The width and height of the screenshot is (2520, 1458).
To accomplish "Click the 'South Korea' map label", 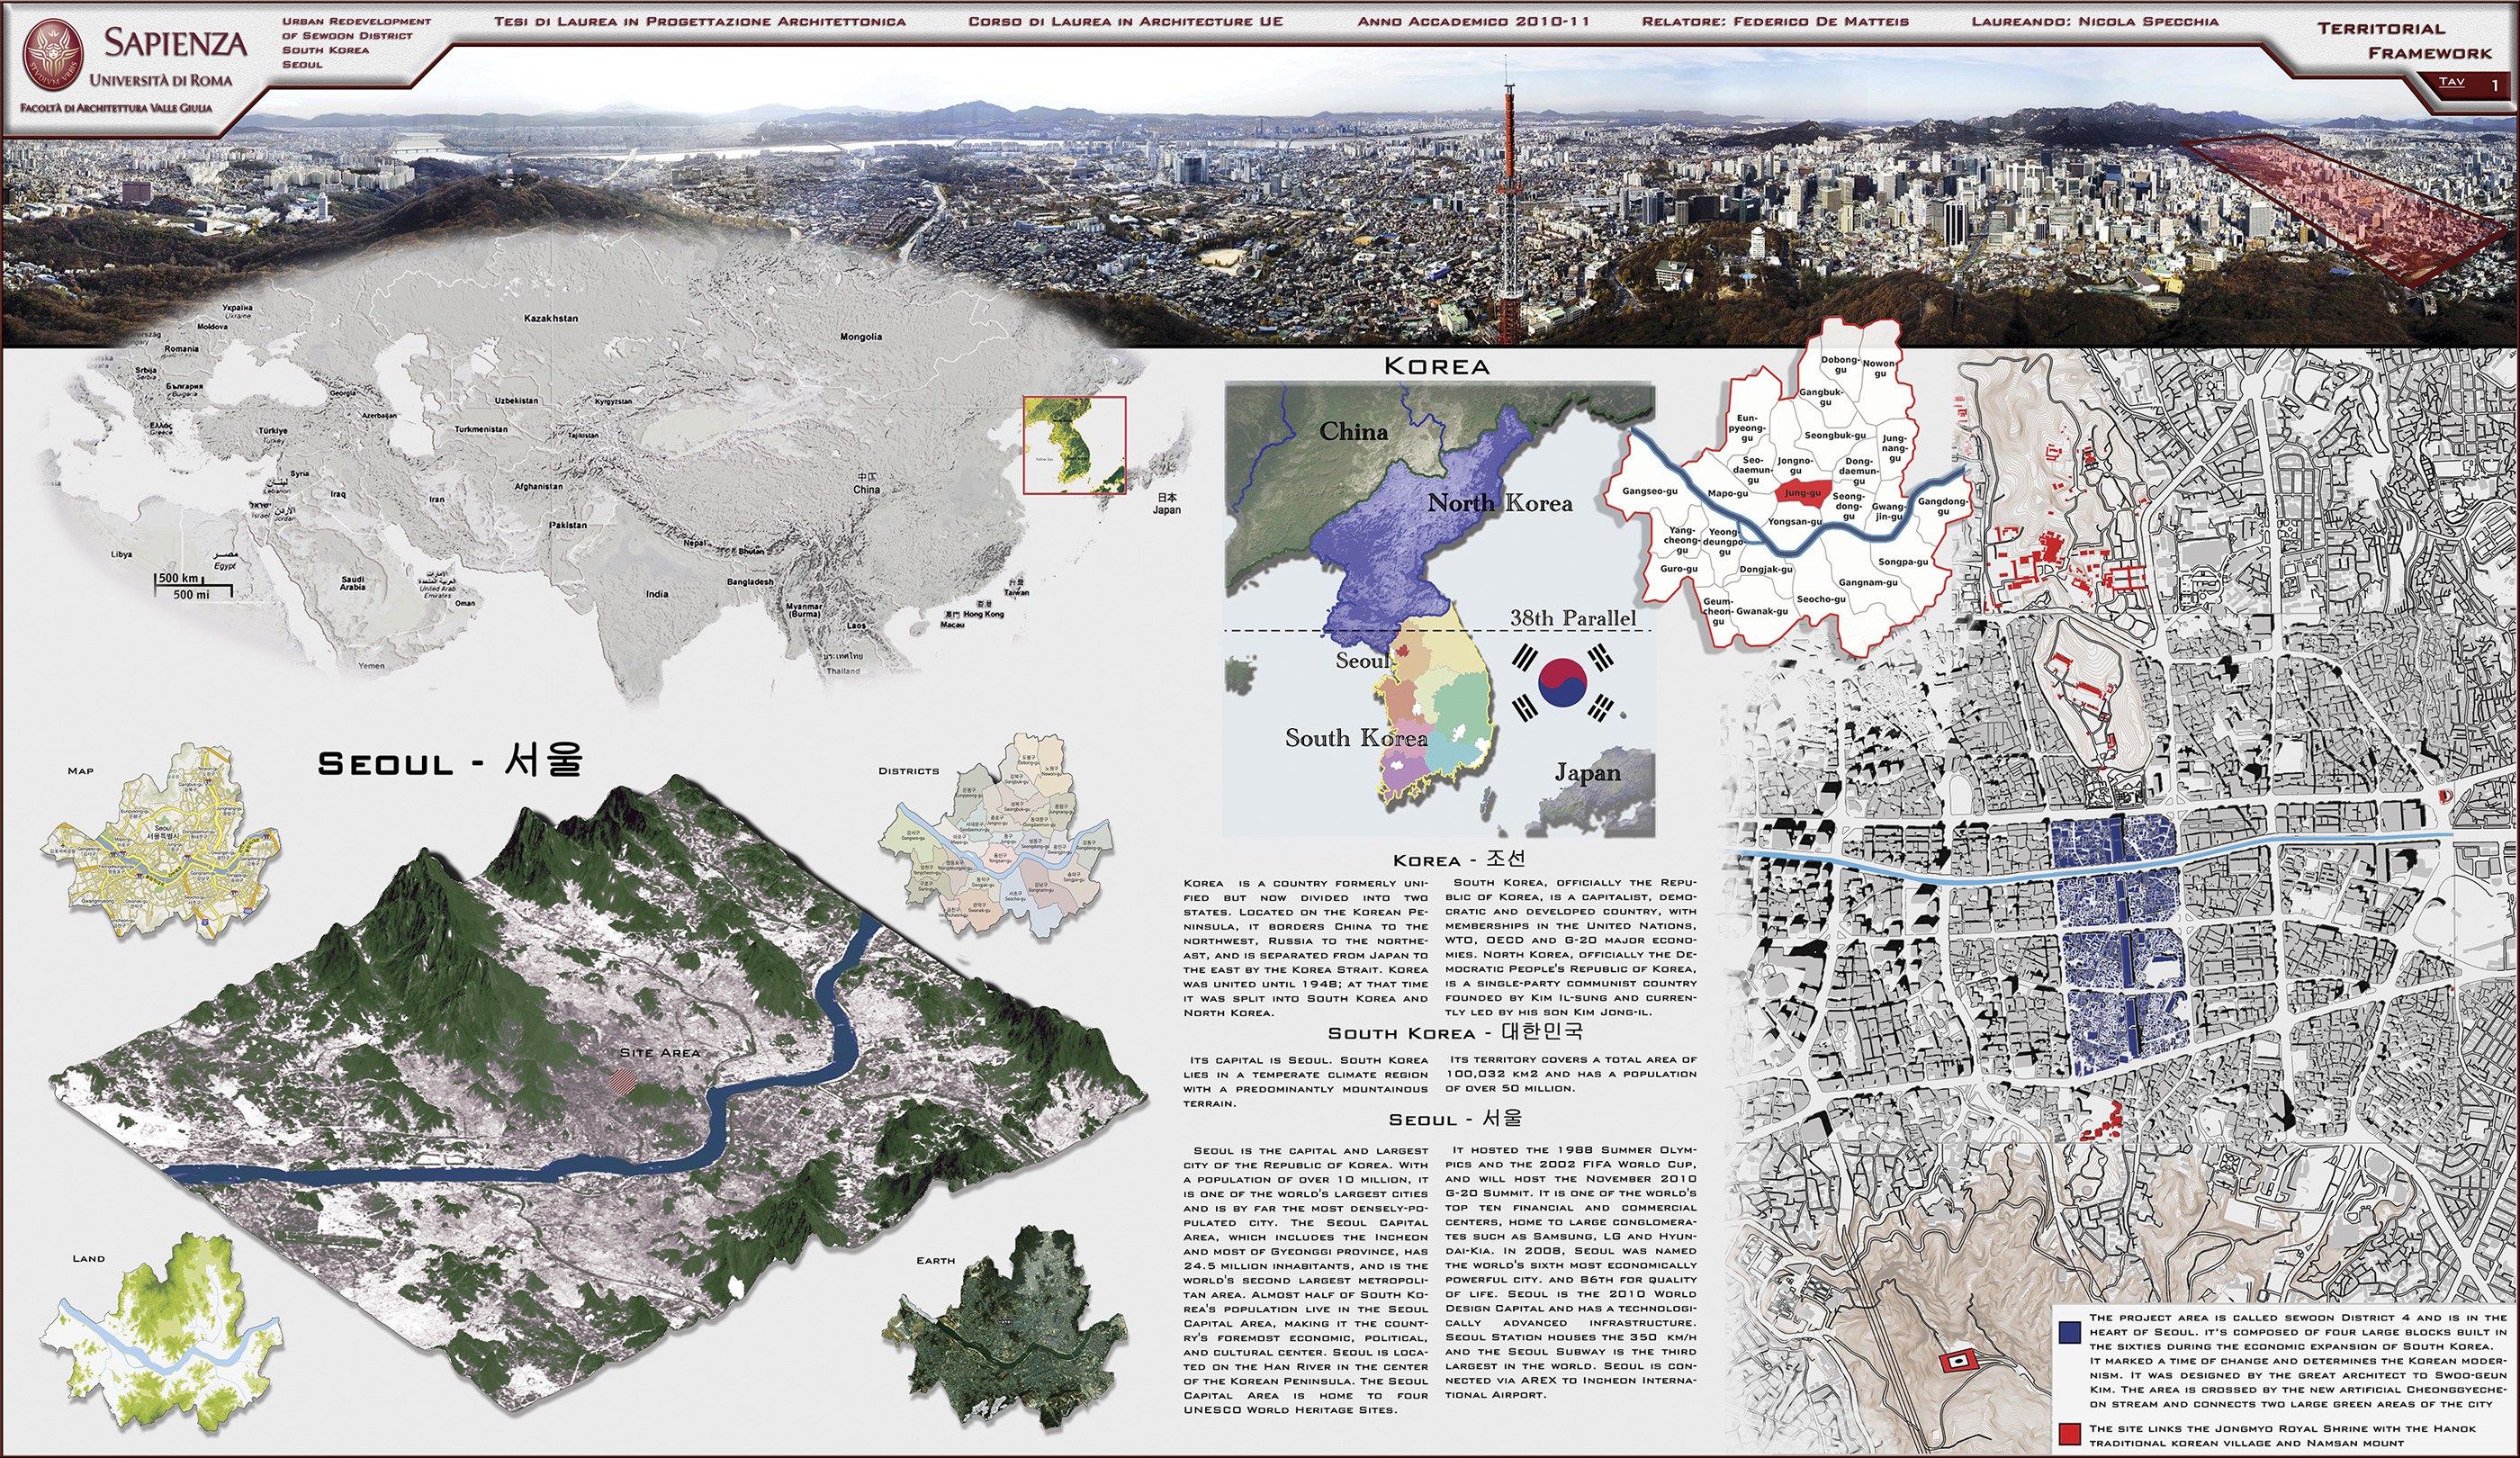I will (1356, 738).
